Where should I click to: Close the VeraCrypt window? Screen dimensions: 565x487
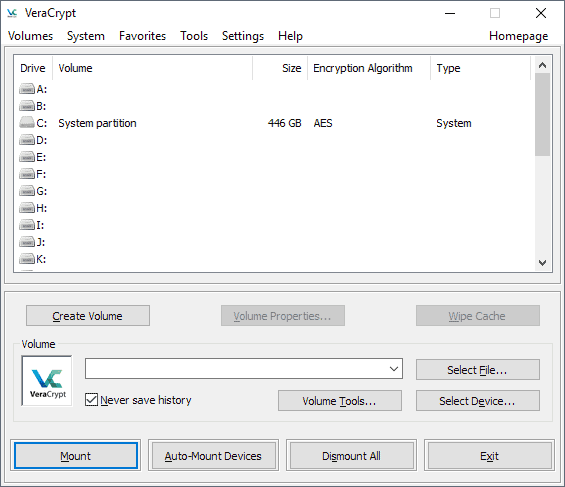(540, 13)
